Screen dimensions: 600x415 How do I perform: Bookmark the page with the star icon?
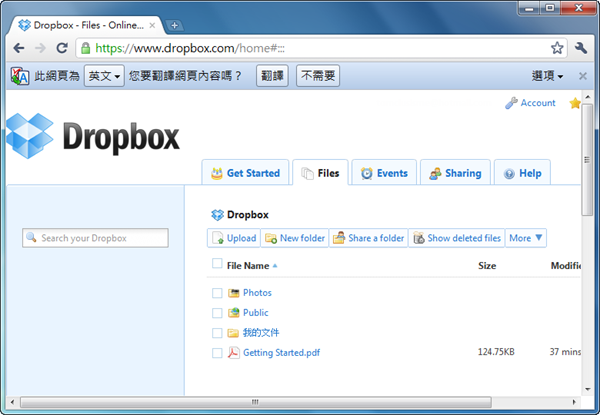click(x=557, y=48)
